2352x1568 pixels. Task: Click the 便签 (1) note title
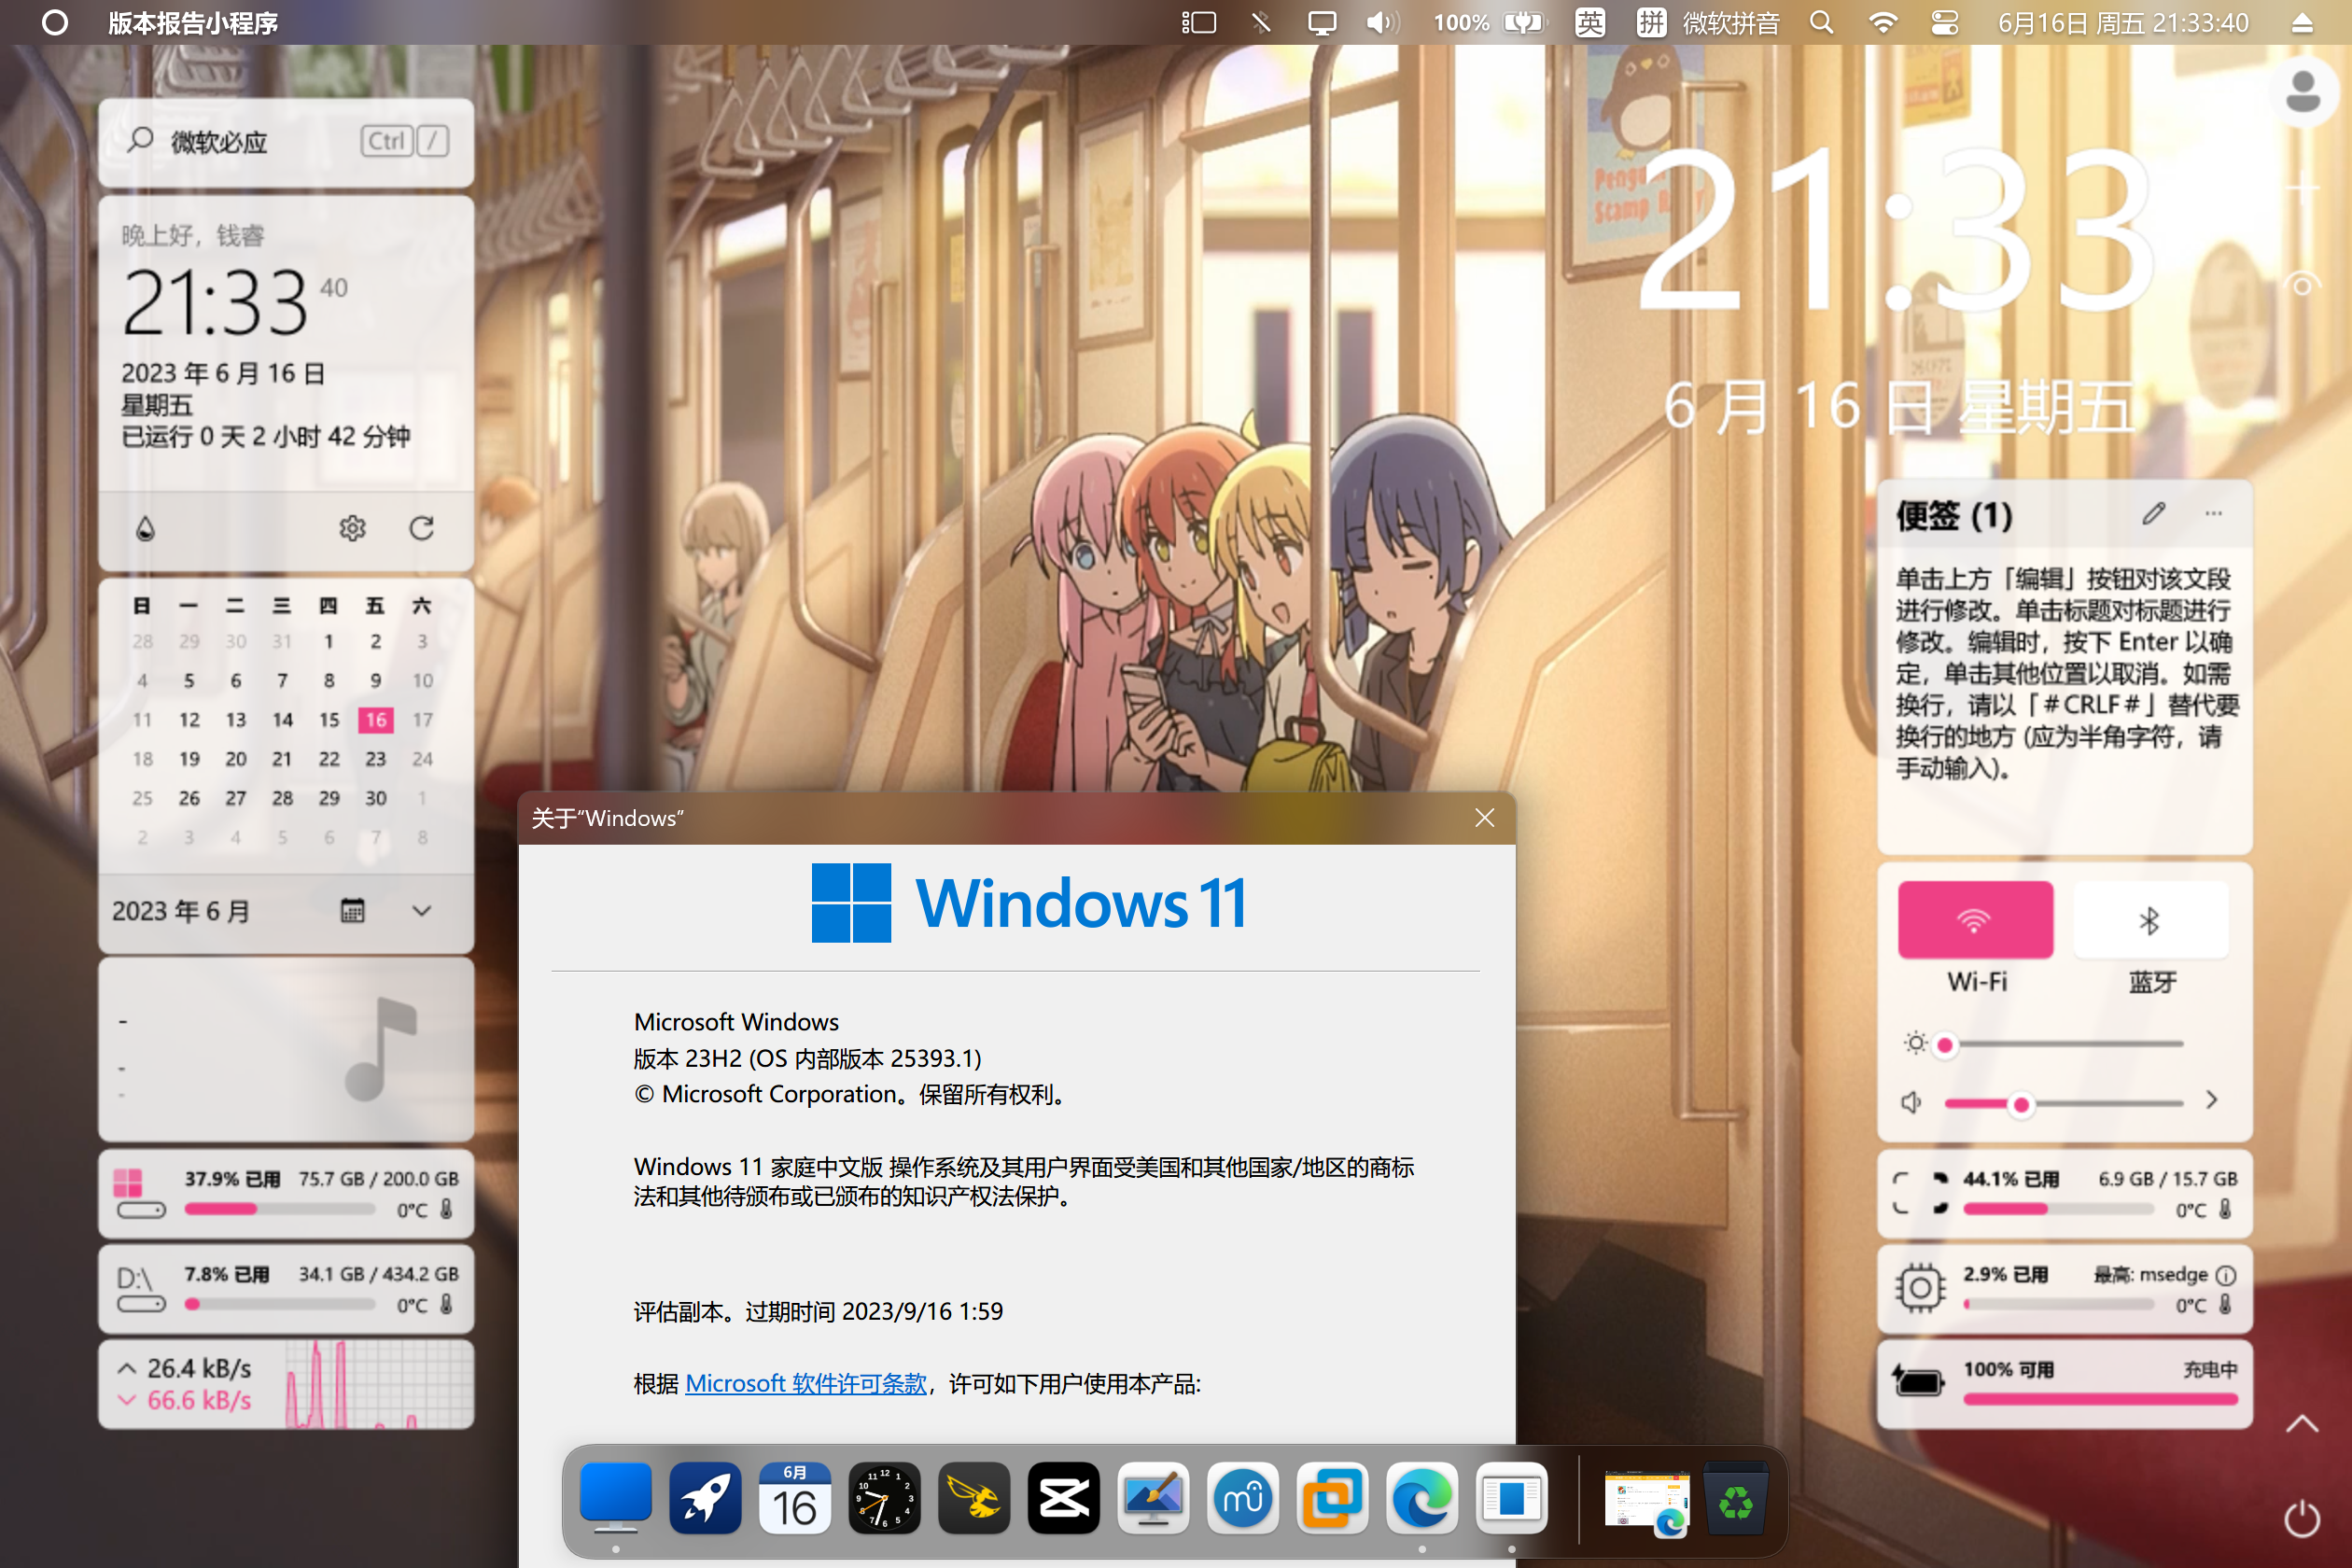coord(1953,516)
